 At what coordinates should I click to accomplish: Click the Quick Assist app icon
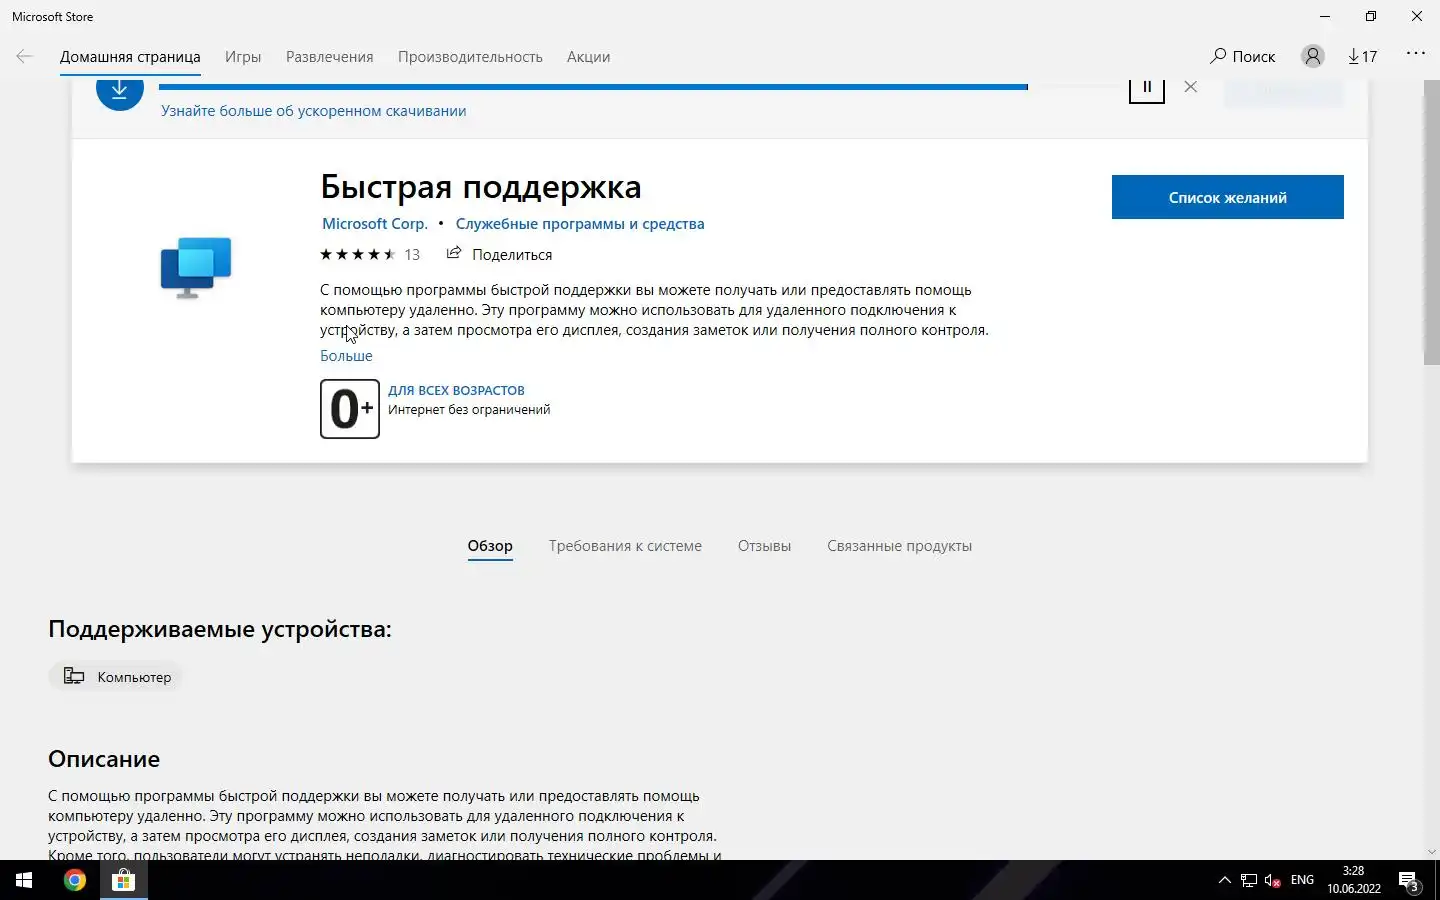[x=196, y=267]
